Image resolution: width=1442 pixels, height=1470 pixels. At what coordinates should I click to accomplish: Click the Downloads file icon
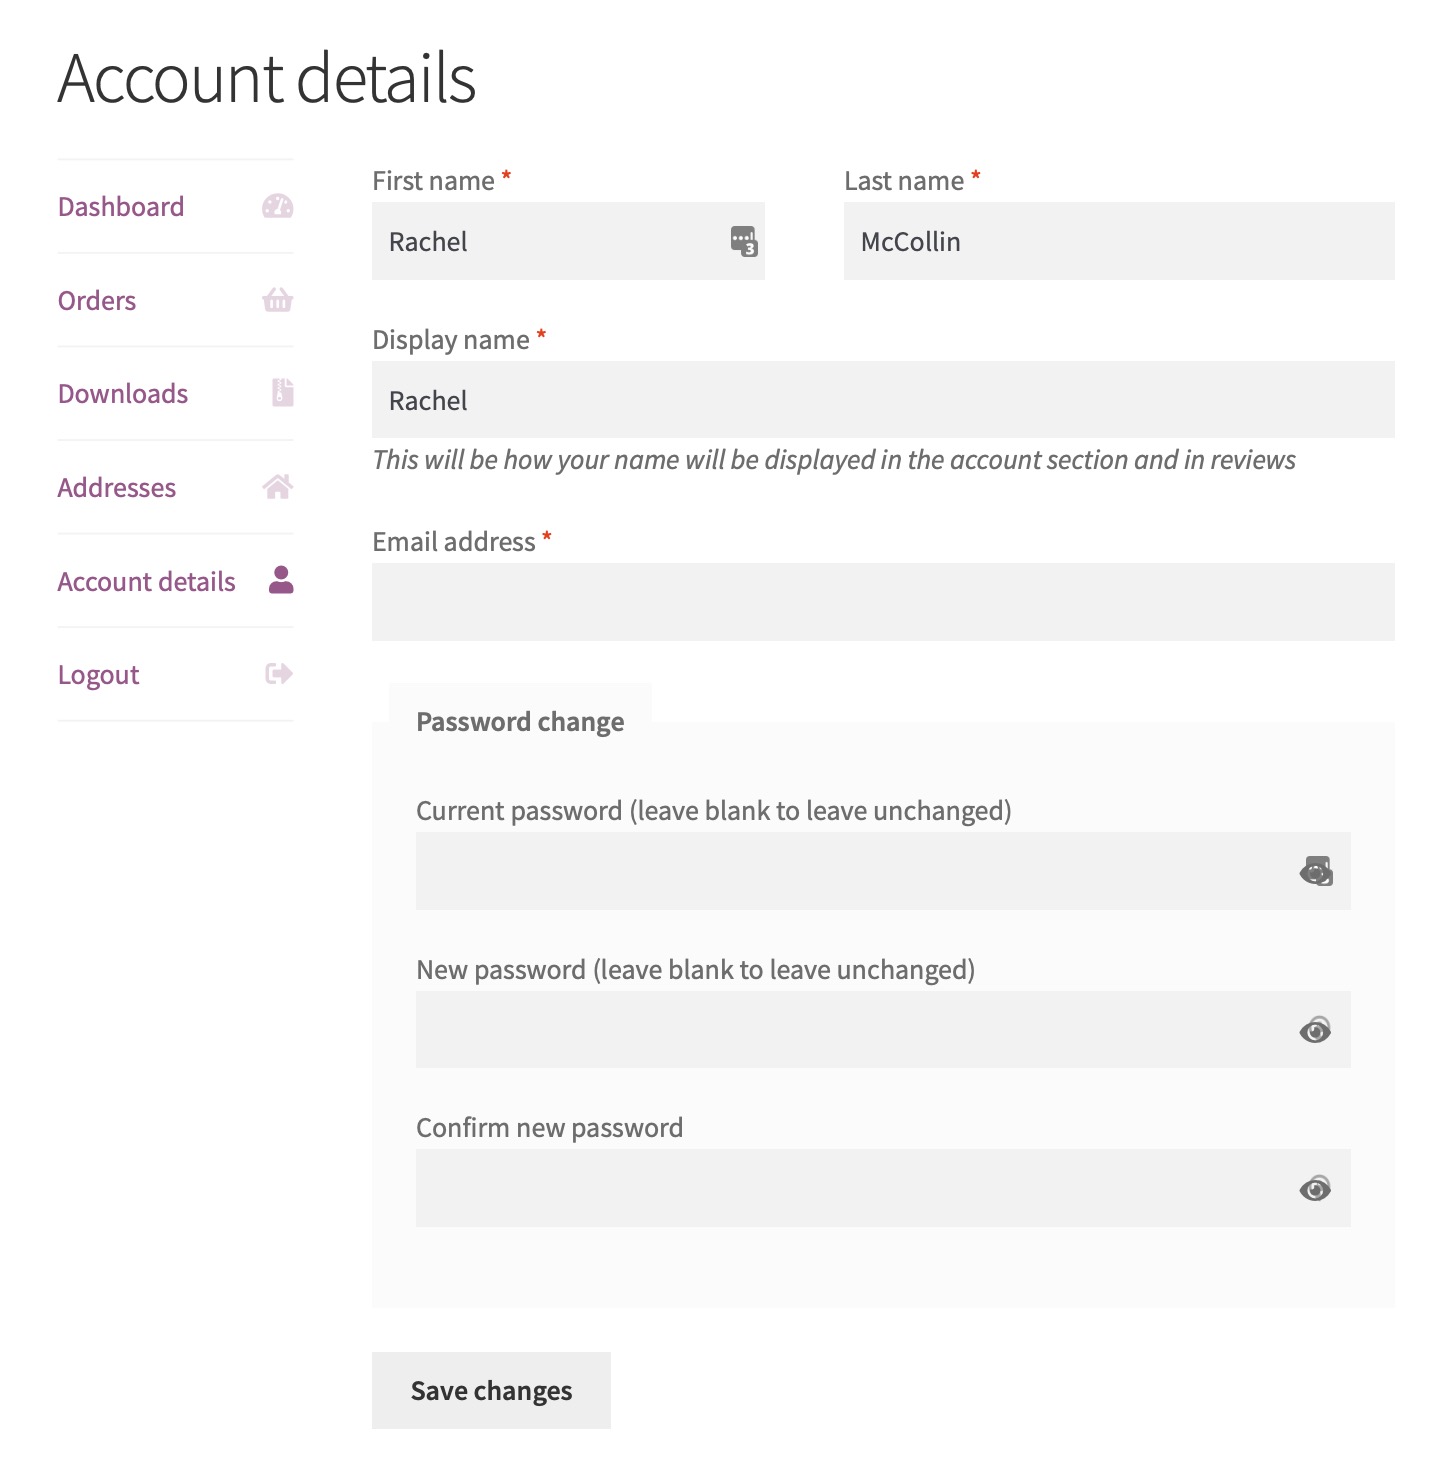click(283, 392)
